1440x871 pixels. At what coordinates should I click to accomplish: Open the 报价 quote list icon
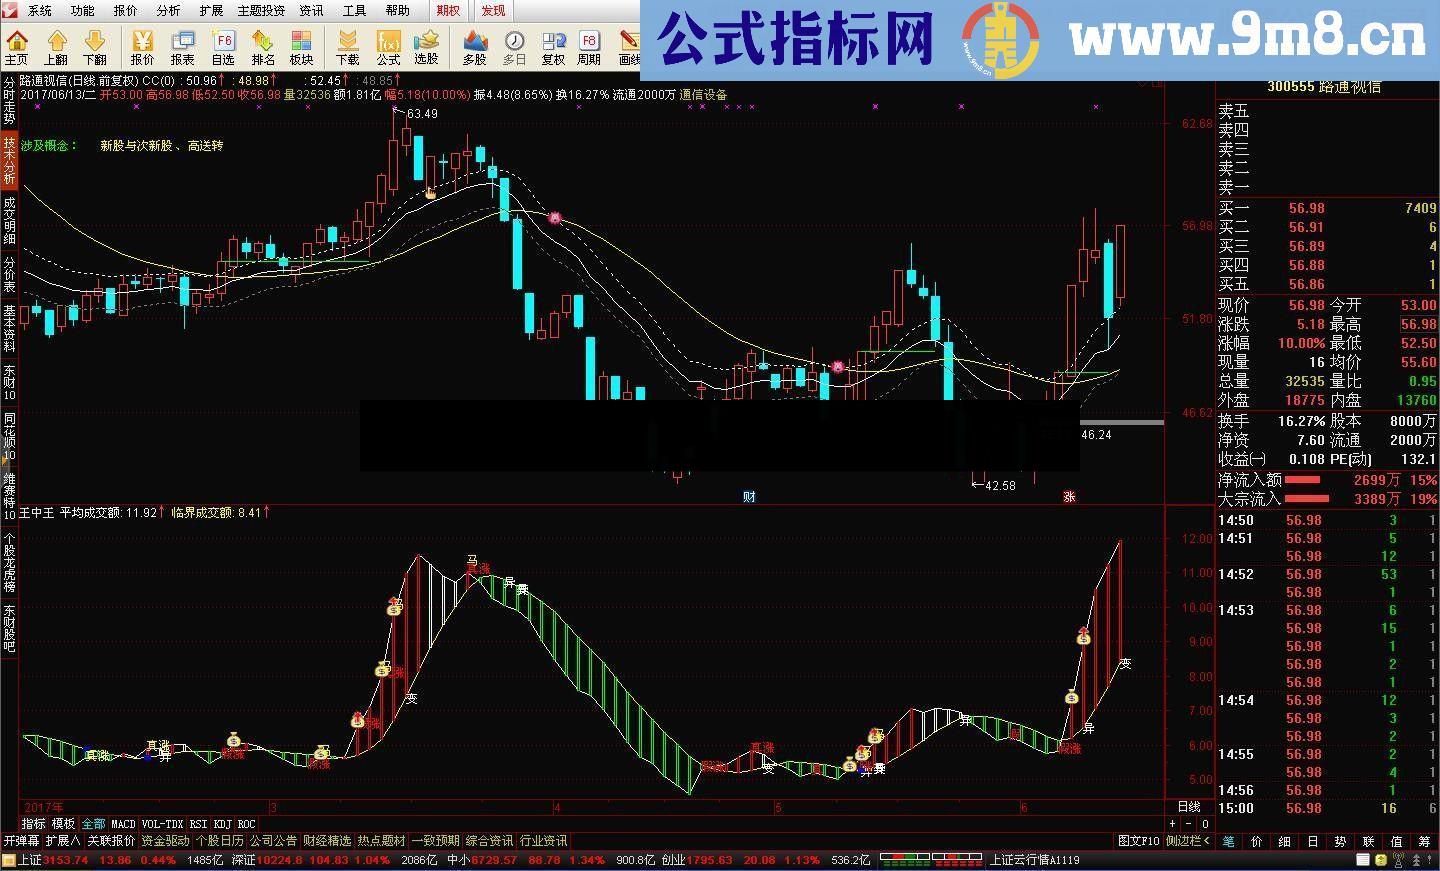(x=143, y=47)
